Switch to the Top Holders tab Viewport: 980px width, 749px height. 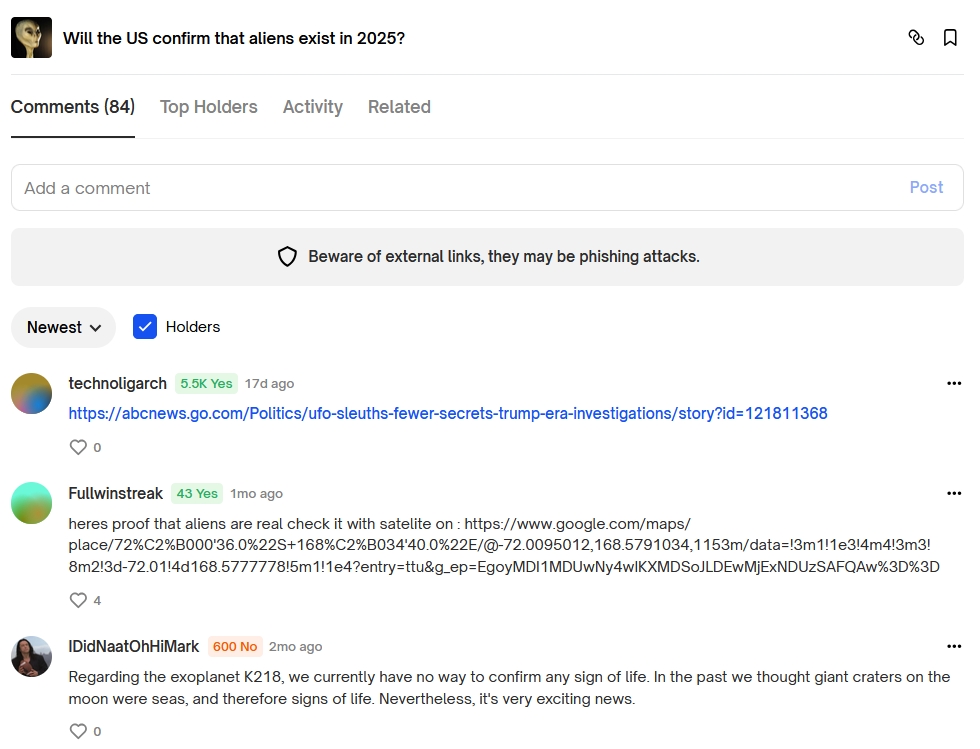pyautogui.click(x=209, y=107)
